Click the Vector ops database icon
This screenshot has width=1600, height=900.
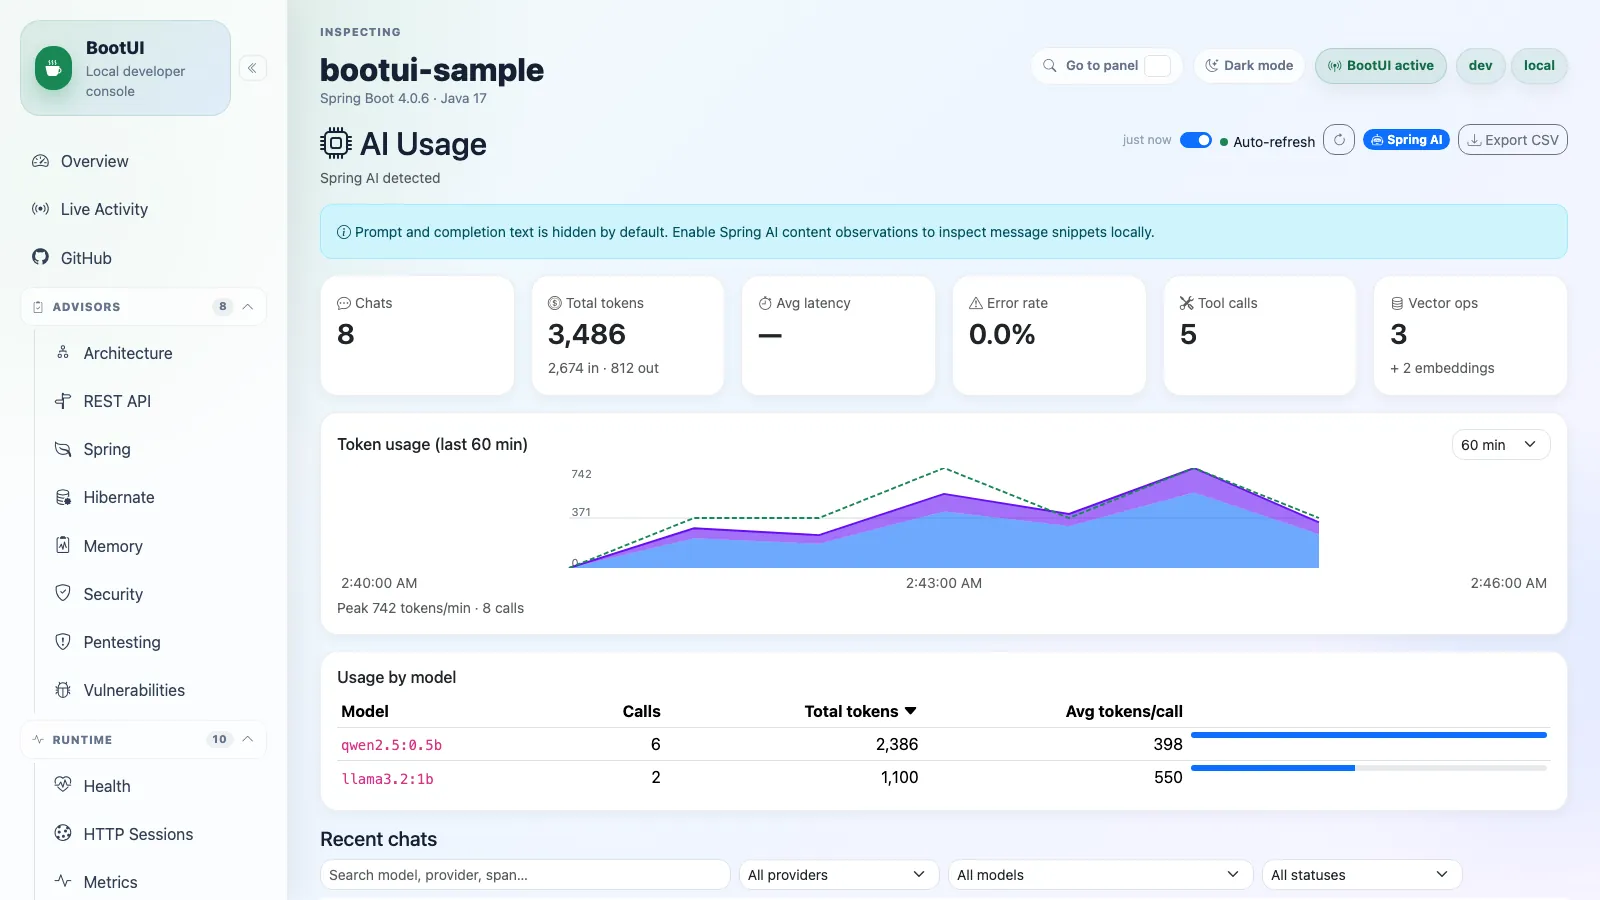click(1397, 303)
